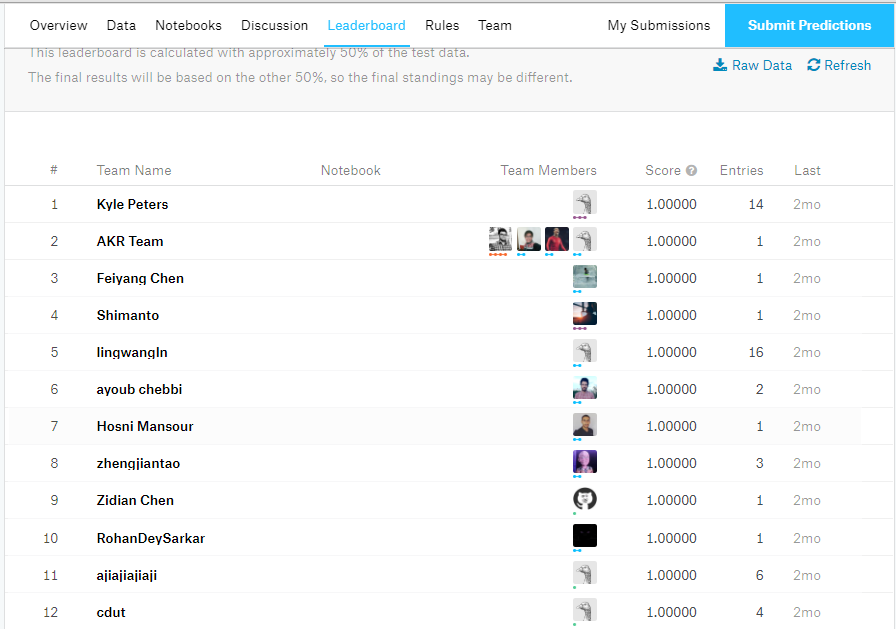This screenshot has height=629, width=896.
Task: Open the Notebooks tab
Action: [189, 26]
